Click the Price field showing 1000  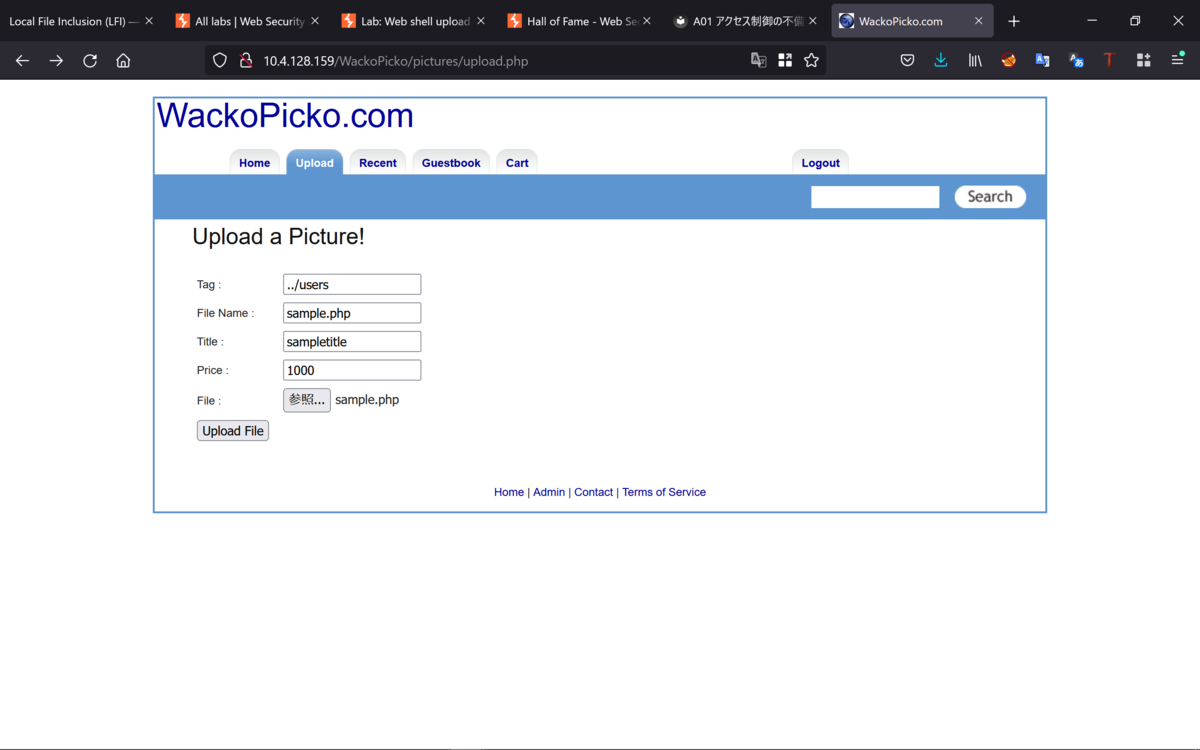(x=352, y=370)
